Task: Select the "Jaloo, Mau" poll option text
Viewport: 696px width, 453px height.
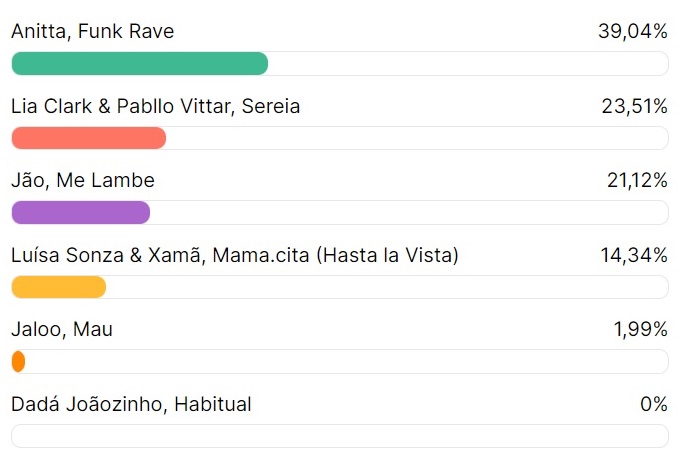Action: pyautogui.click(x=61, y=330)
